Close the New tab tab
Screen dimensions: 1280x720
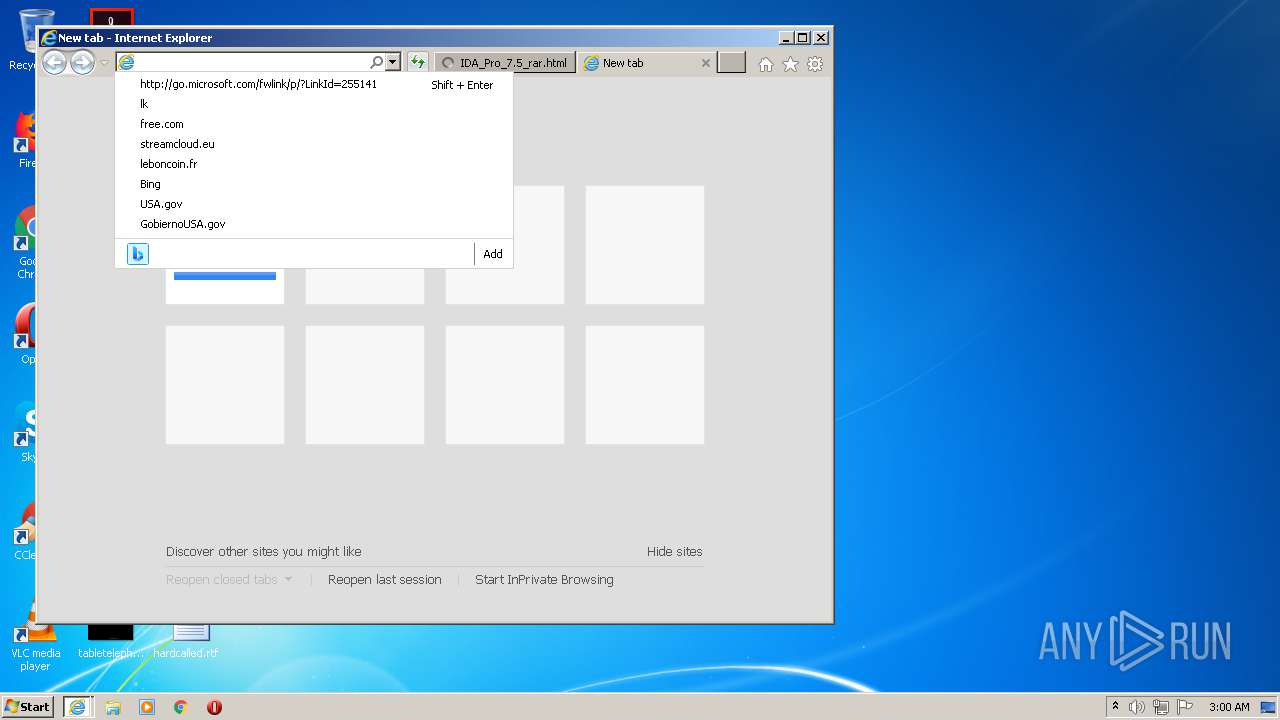click(x=705, y=63)
